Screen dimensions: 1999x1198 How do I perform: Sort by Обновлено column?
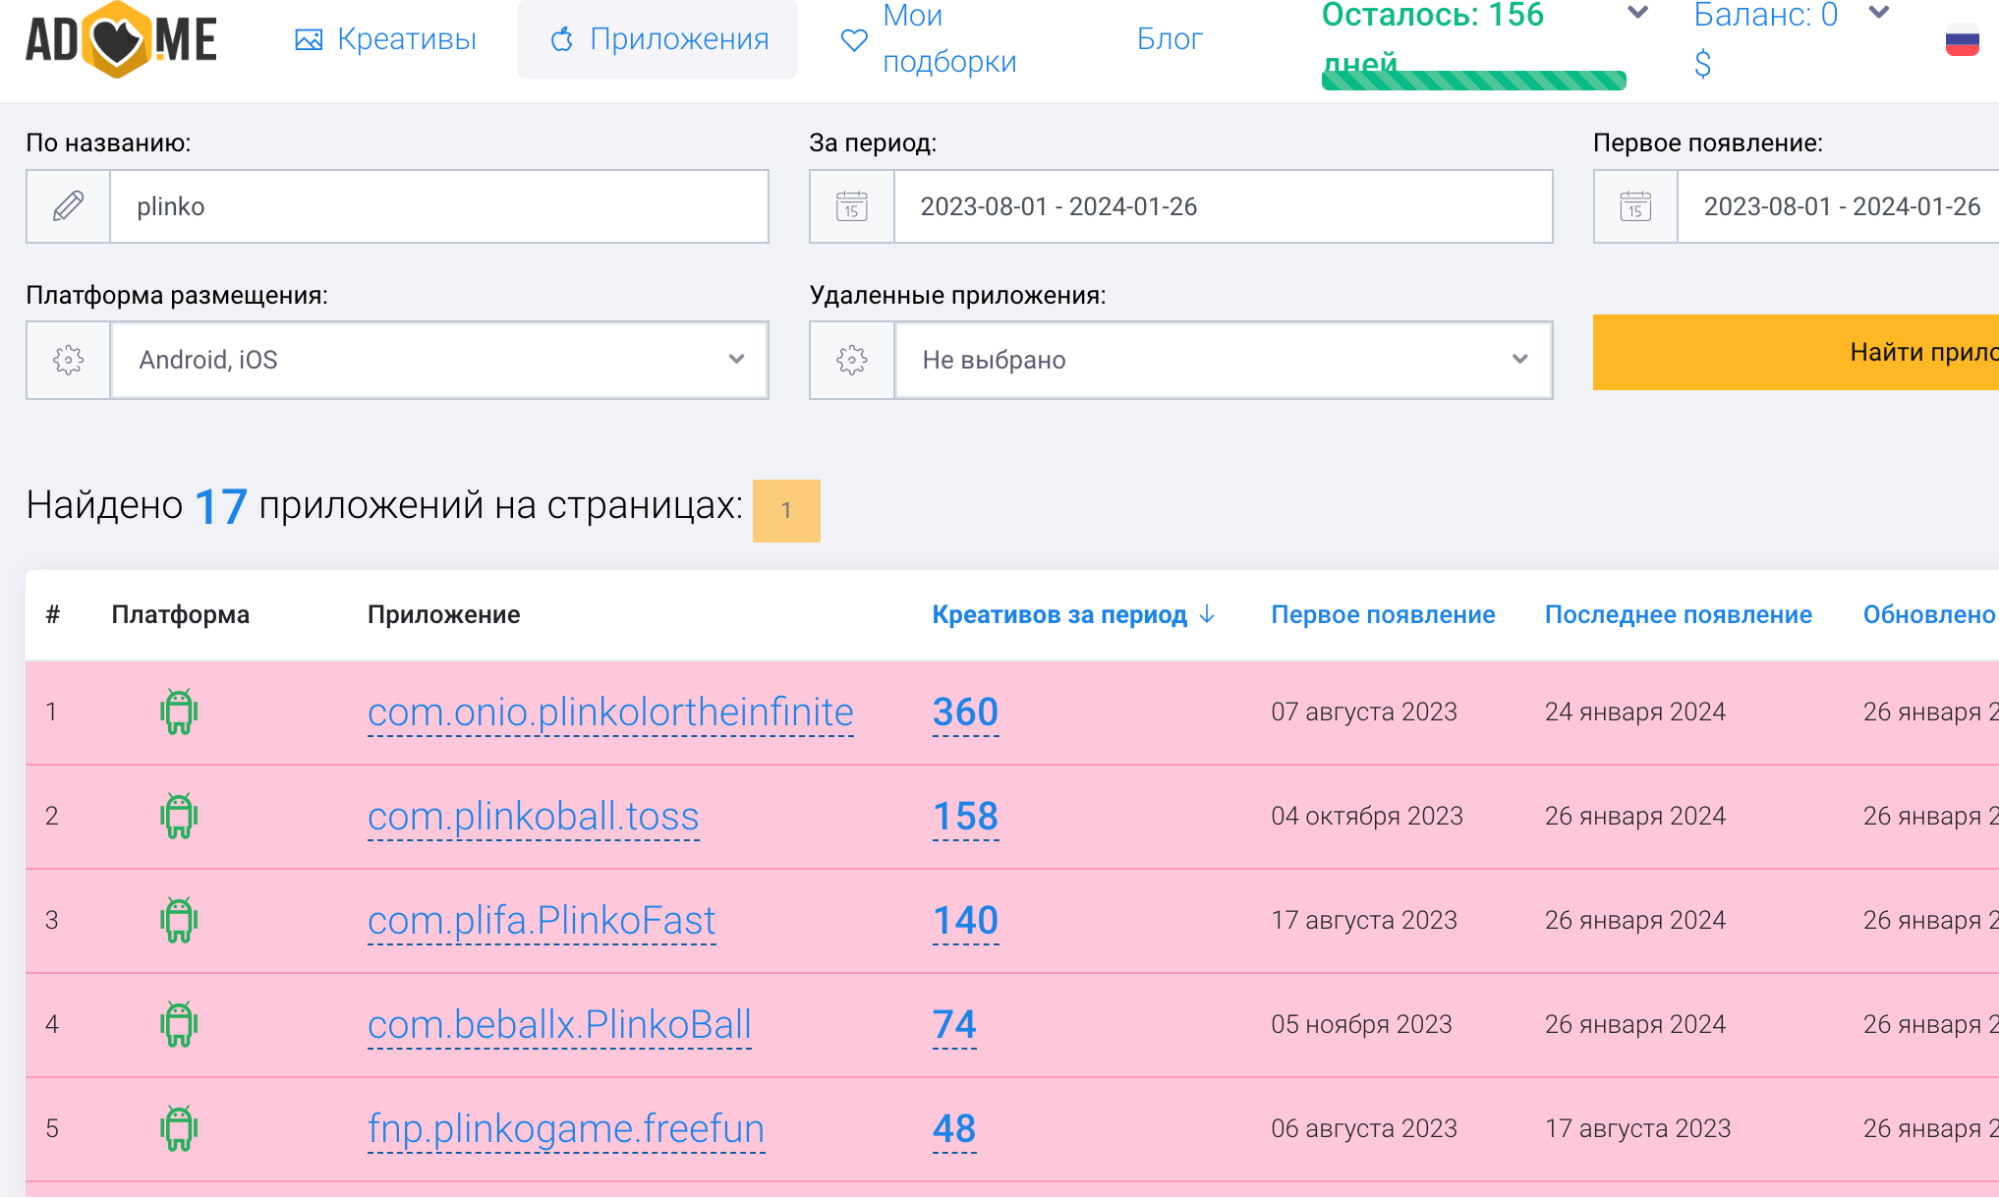[1929, 614]
